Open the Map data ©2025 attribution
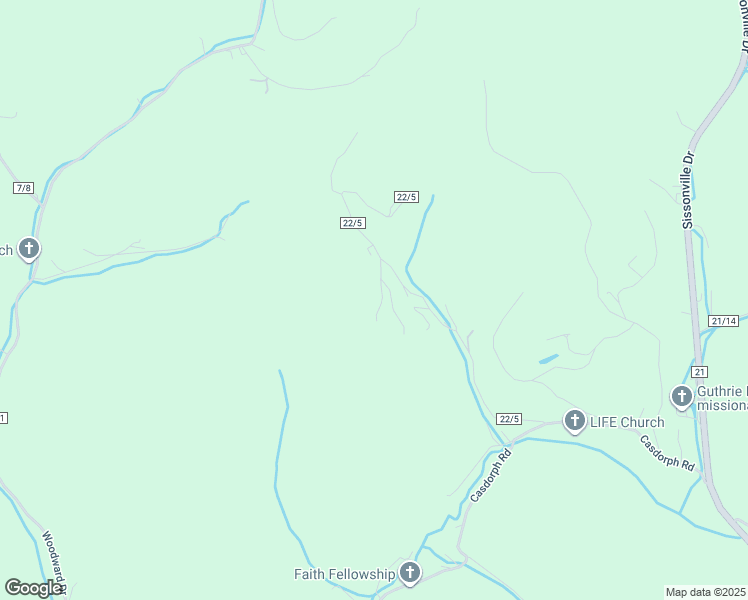The height and width of the screenshot is (600, 748). point(706,592)
